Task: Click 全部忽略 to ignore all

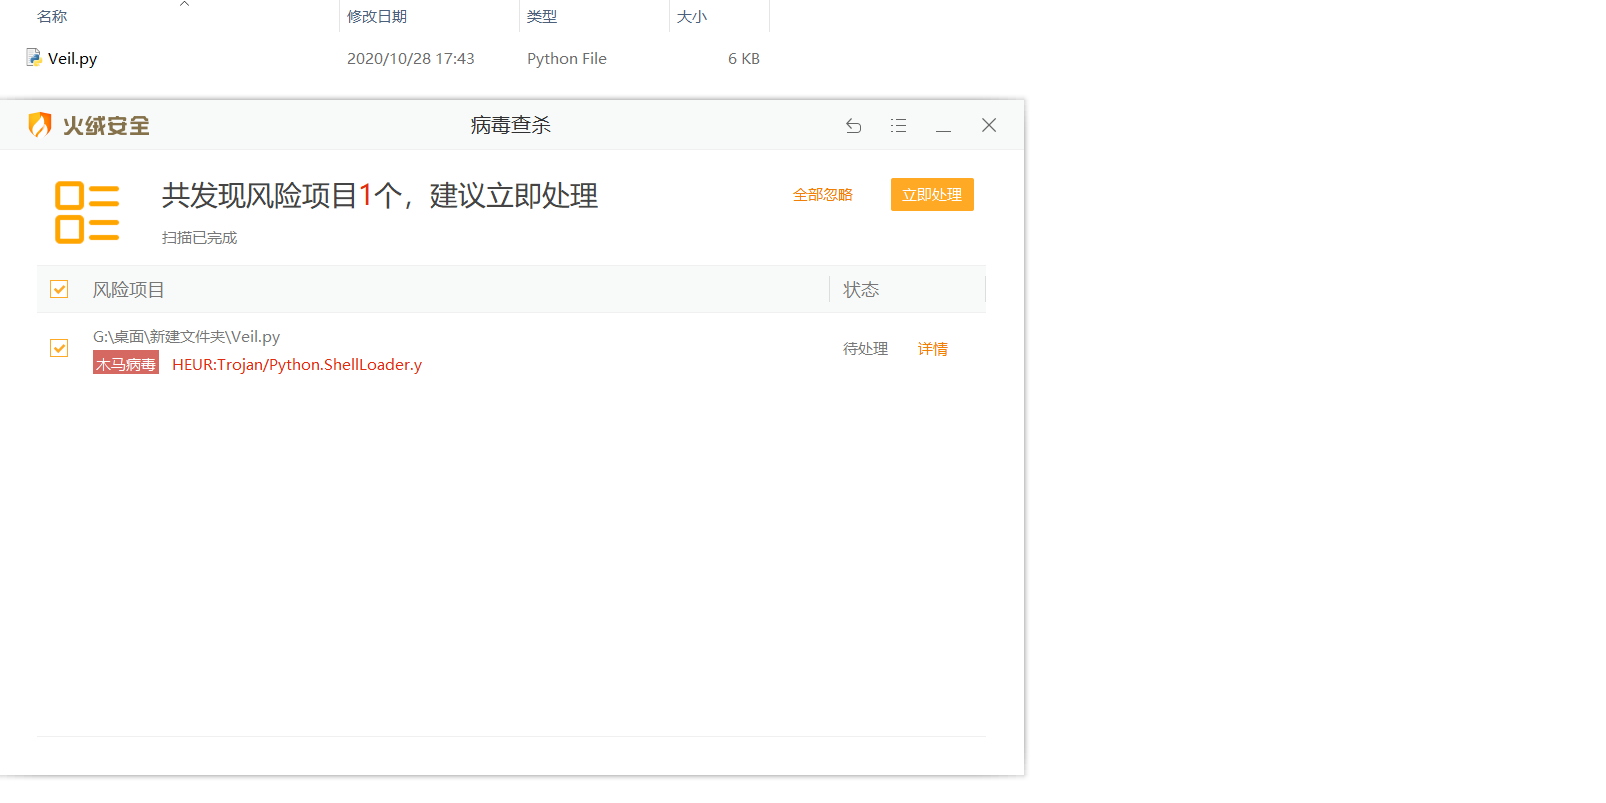Action: pos(823,195)
